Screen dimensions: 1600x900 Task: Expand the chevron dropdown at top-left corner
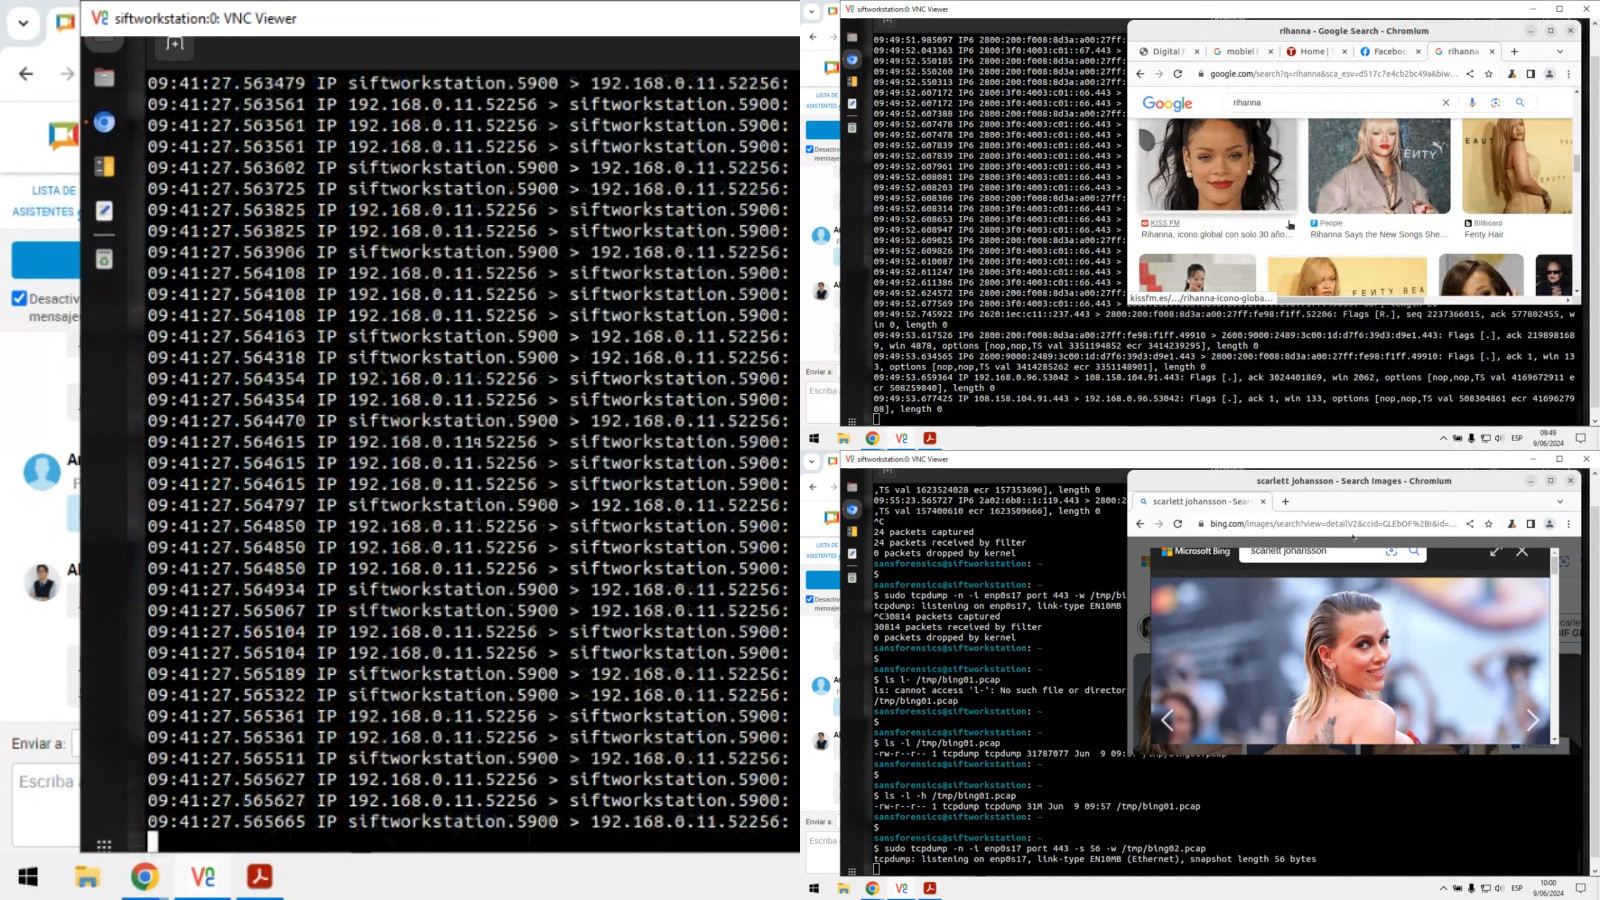click(x=22, y=22)
